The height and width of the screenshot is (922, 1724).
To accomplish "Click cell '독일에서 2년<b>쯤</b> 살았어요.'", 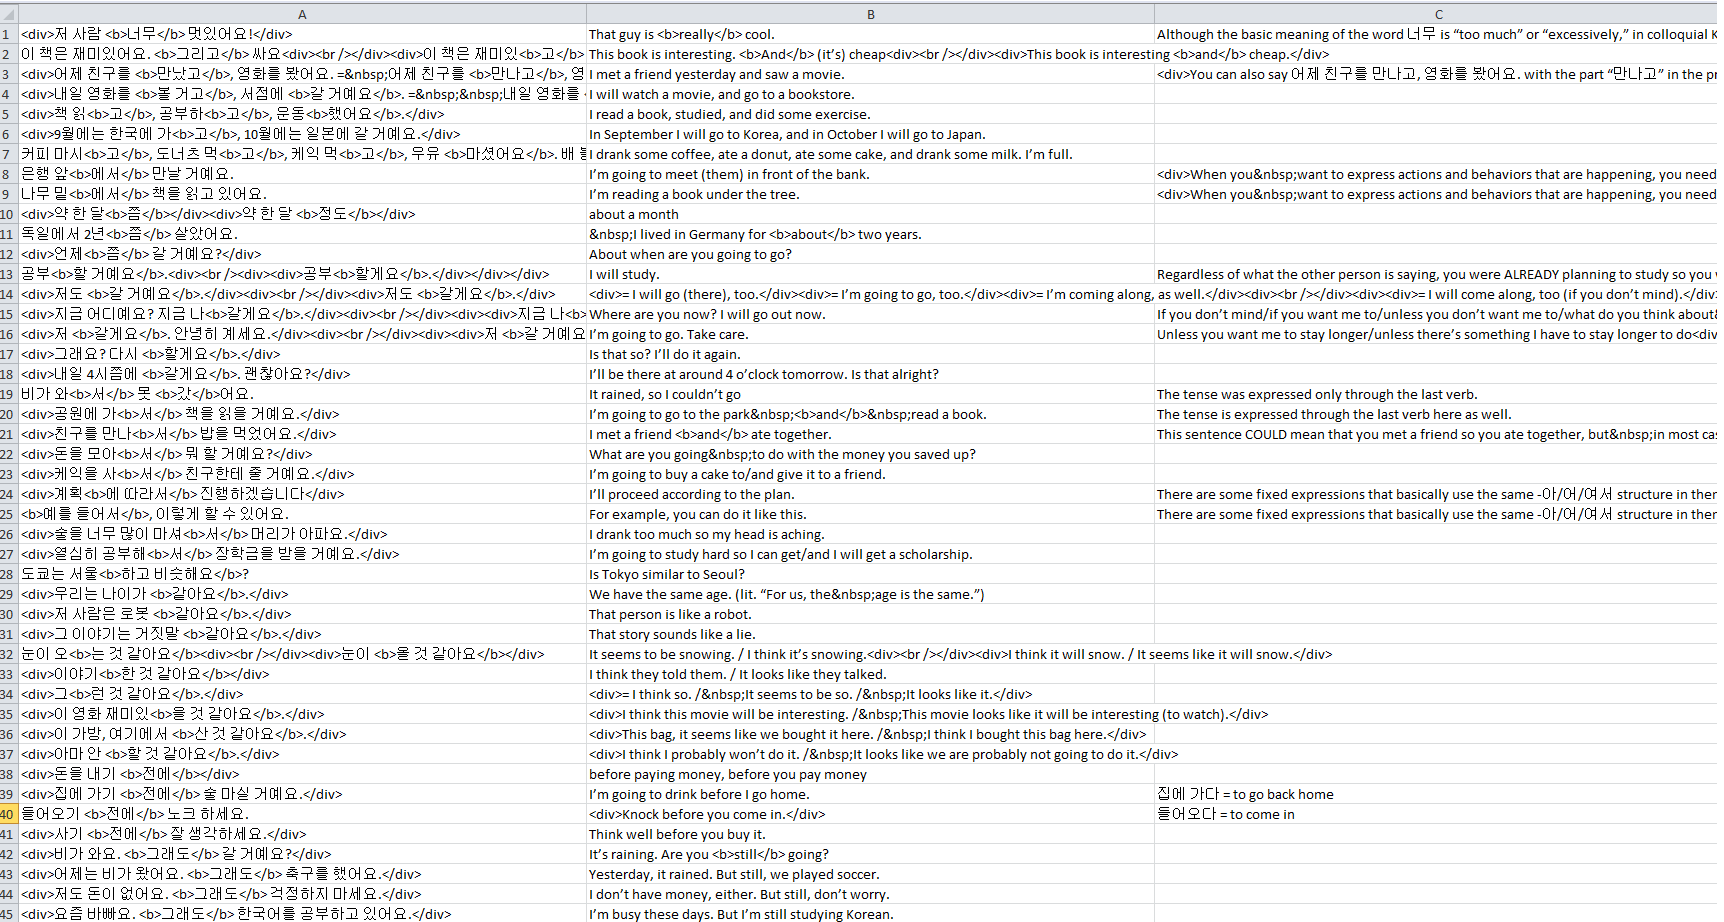I will pyautogui.click(x=302, y=234).
